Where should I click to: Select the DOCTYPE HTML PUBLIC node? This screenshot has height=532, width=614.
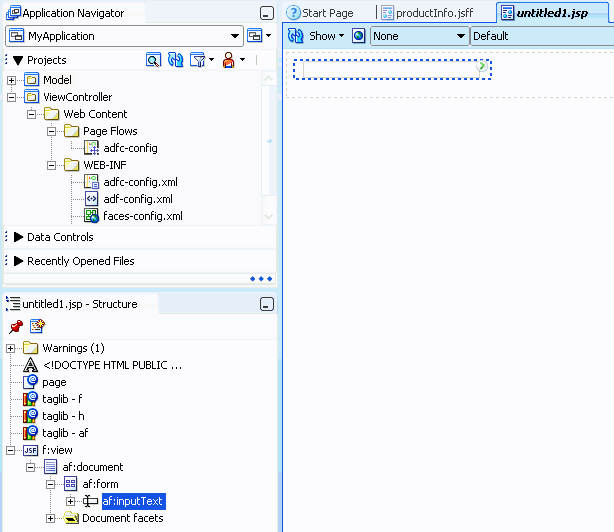pos(112,365)
